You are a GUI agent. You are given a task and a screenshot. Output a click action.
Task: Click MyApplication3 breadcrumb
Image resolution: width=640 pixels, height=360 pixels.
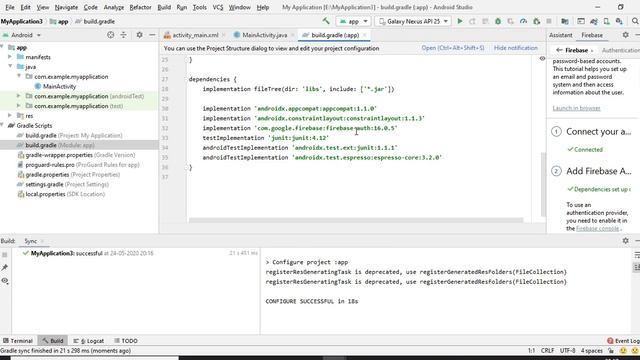click(22, 21)
